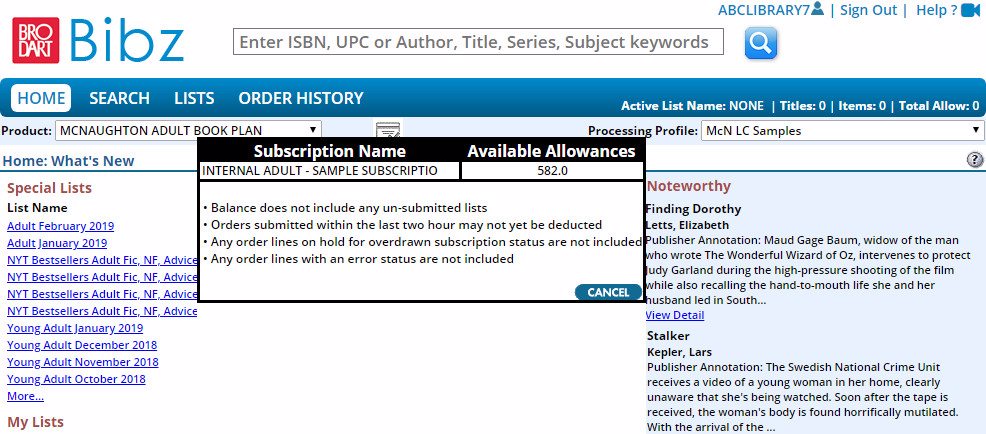The width and height of the screenshot is (986, 434).
Task: Open the Adult February 2019 list
Action: pyautogui.click(x=60, y=226)
